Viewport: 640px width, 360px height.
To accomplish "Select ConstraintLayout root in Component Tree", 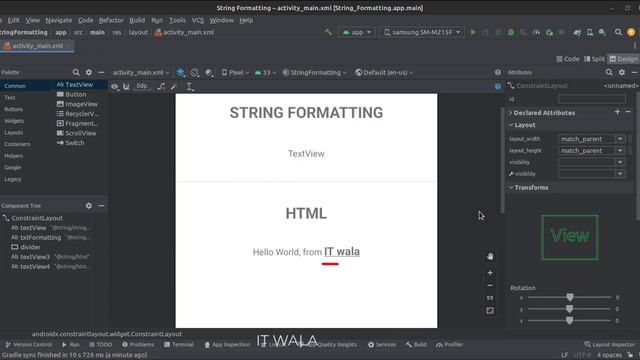I will [37, 218].
